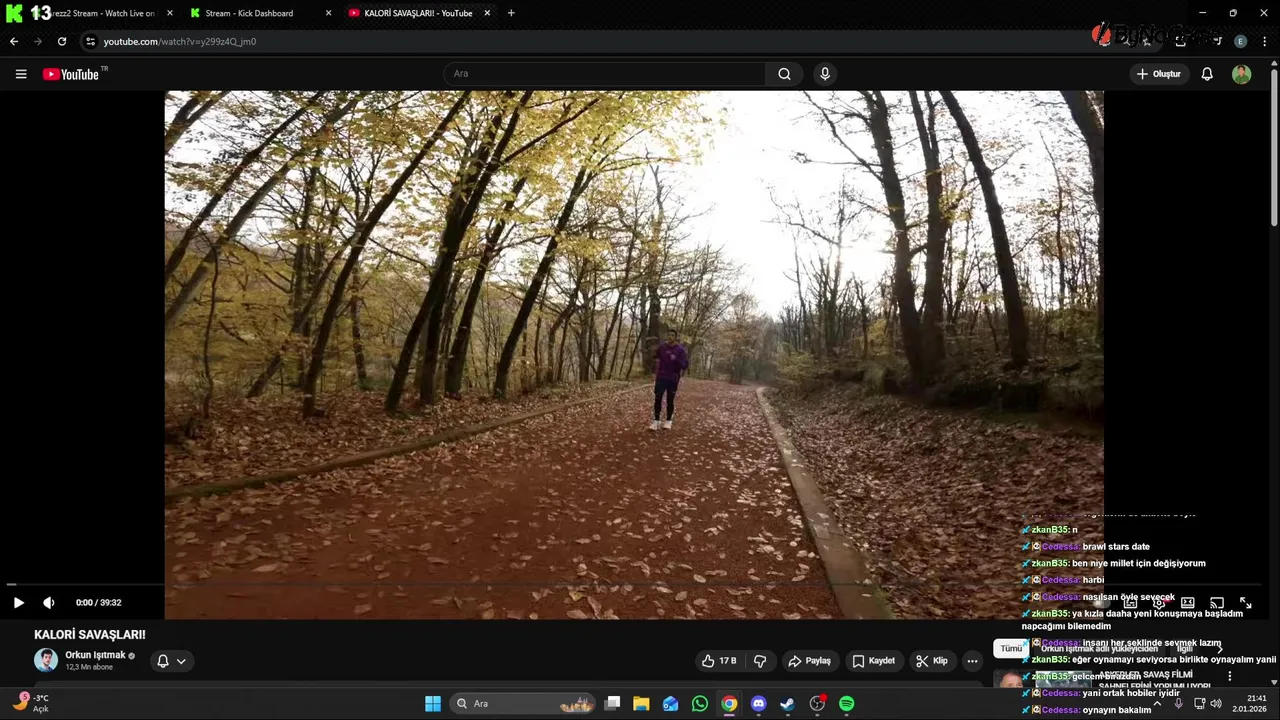Screen dimensions: 1280x720
Task: Open OBS Studio from the taskbar
Action: [x=818, y=704]
